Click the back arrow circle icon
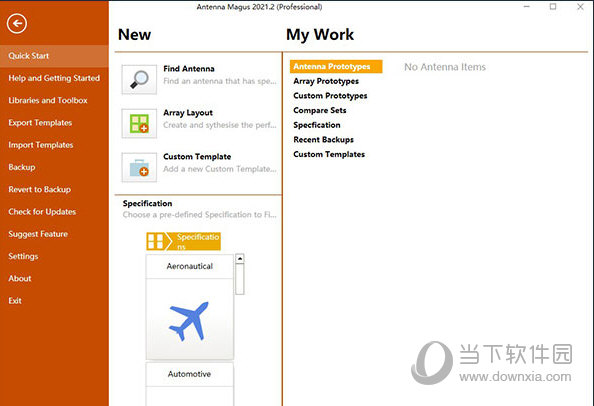Image resolution: width=594 pixels, height=406 pixels. pos(17,24)
